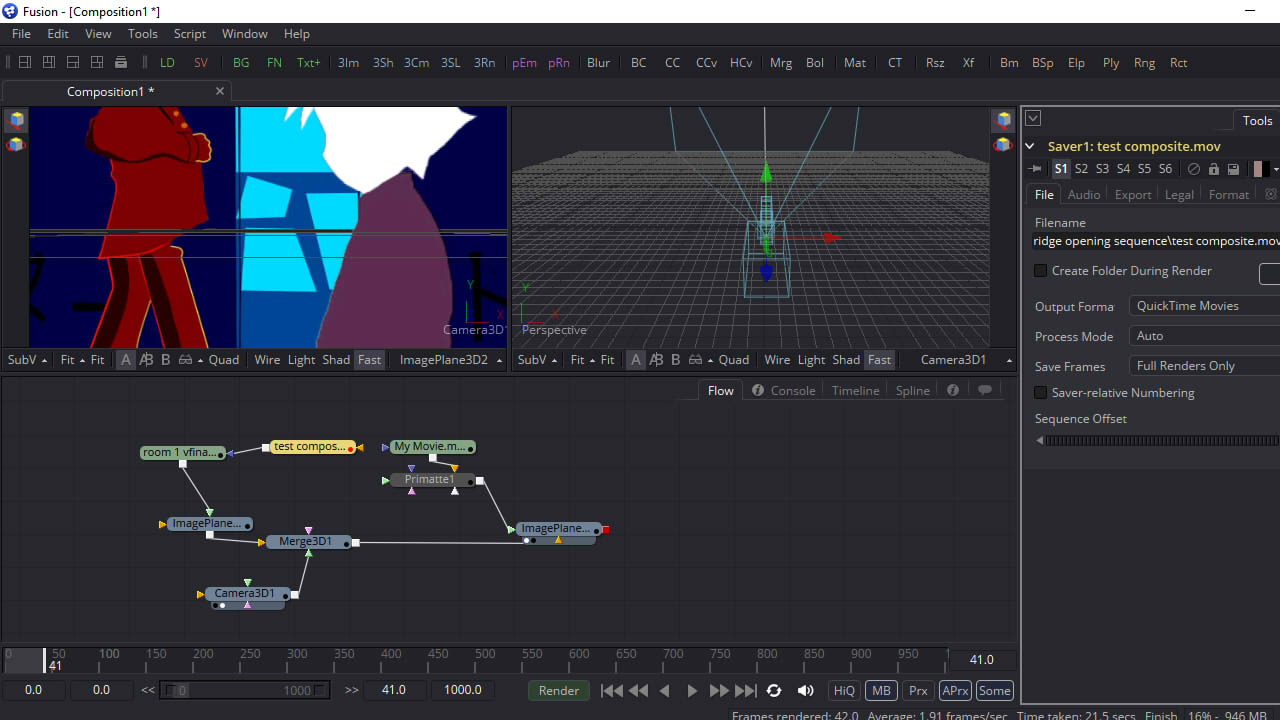Image resolution: width=1280 pixels, height=720 pixels.
Task: Open SubV menu in right viewer
Action: click(x=537, y=360)
